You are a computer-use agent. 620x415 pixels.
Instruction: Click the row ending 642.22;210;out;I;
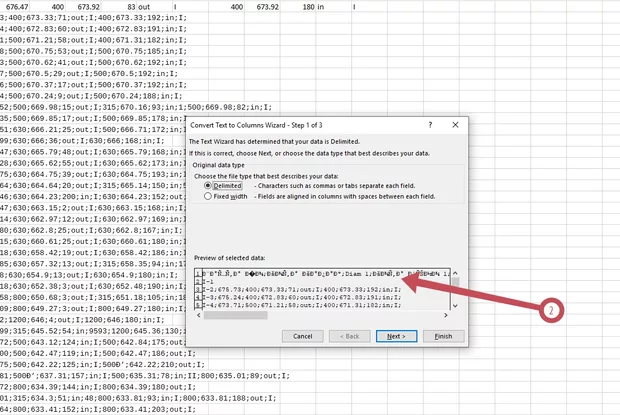[x=102, y=364]
